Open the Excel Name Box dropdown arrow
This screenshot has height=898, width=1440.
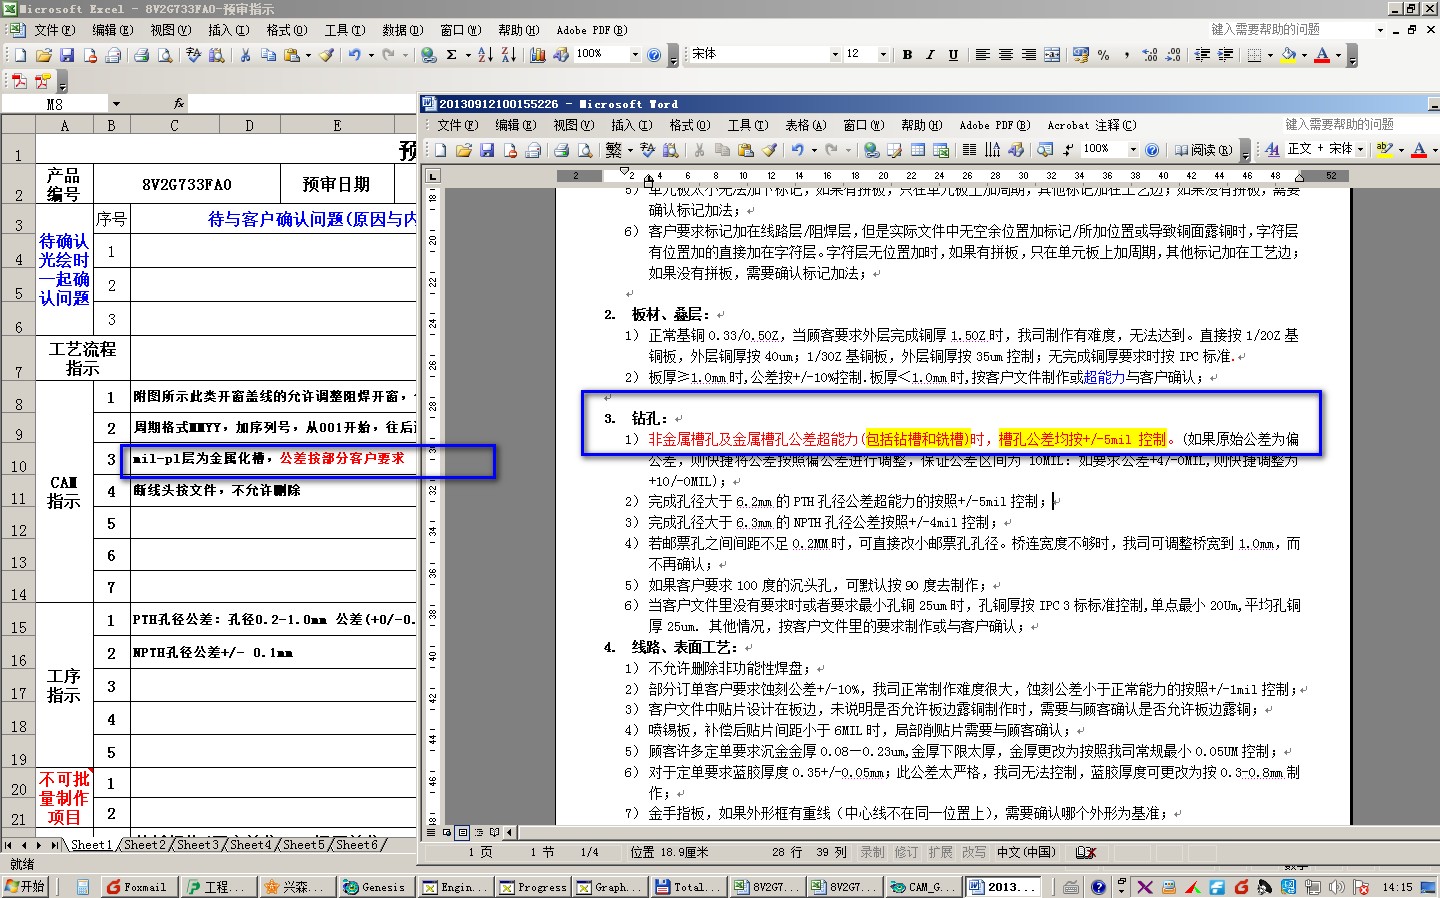point(116,104)
